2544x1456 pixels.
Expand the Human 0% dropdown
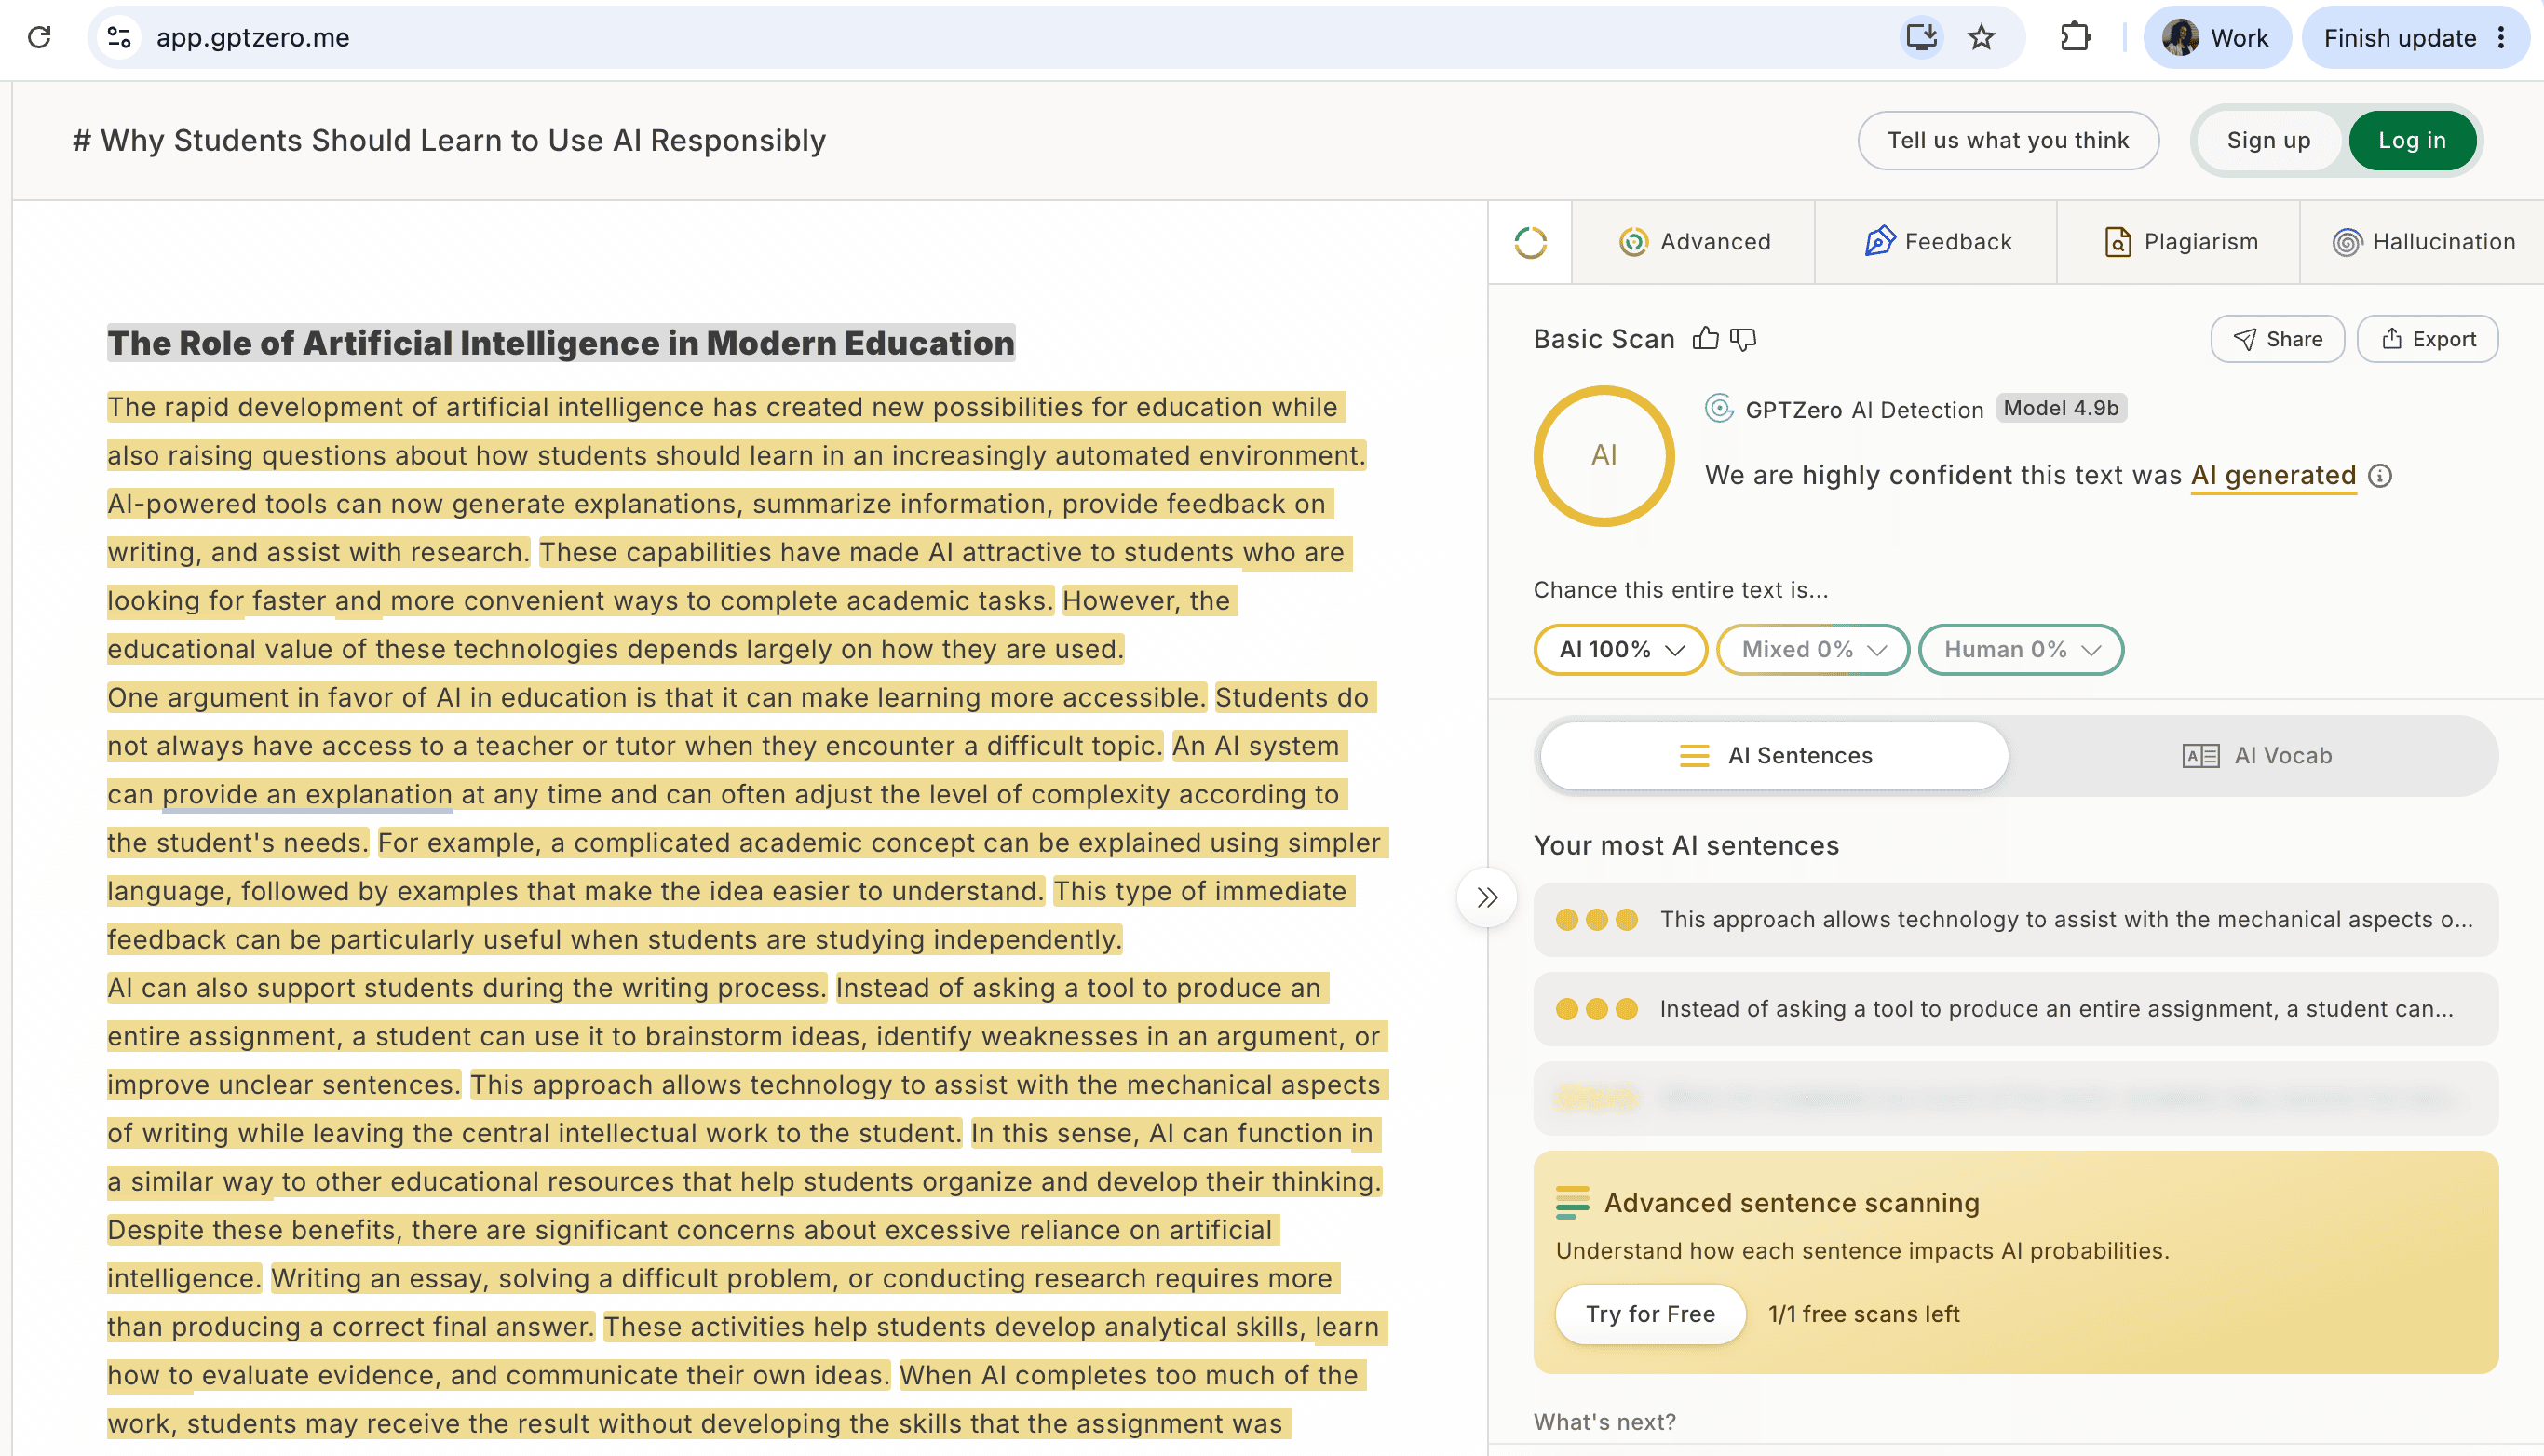coord(2021,650)
